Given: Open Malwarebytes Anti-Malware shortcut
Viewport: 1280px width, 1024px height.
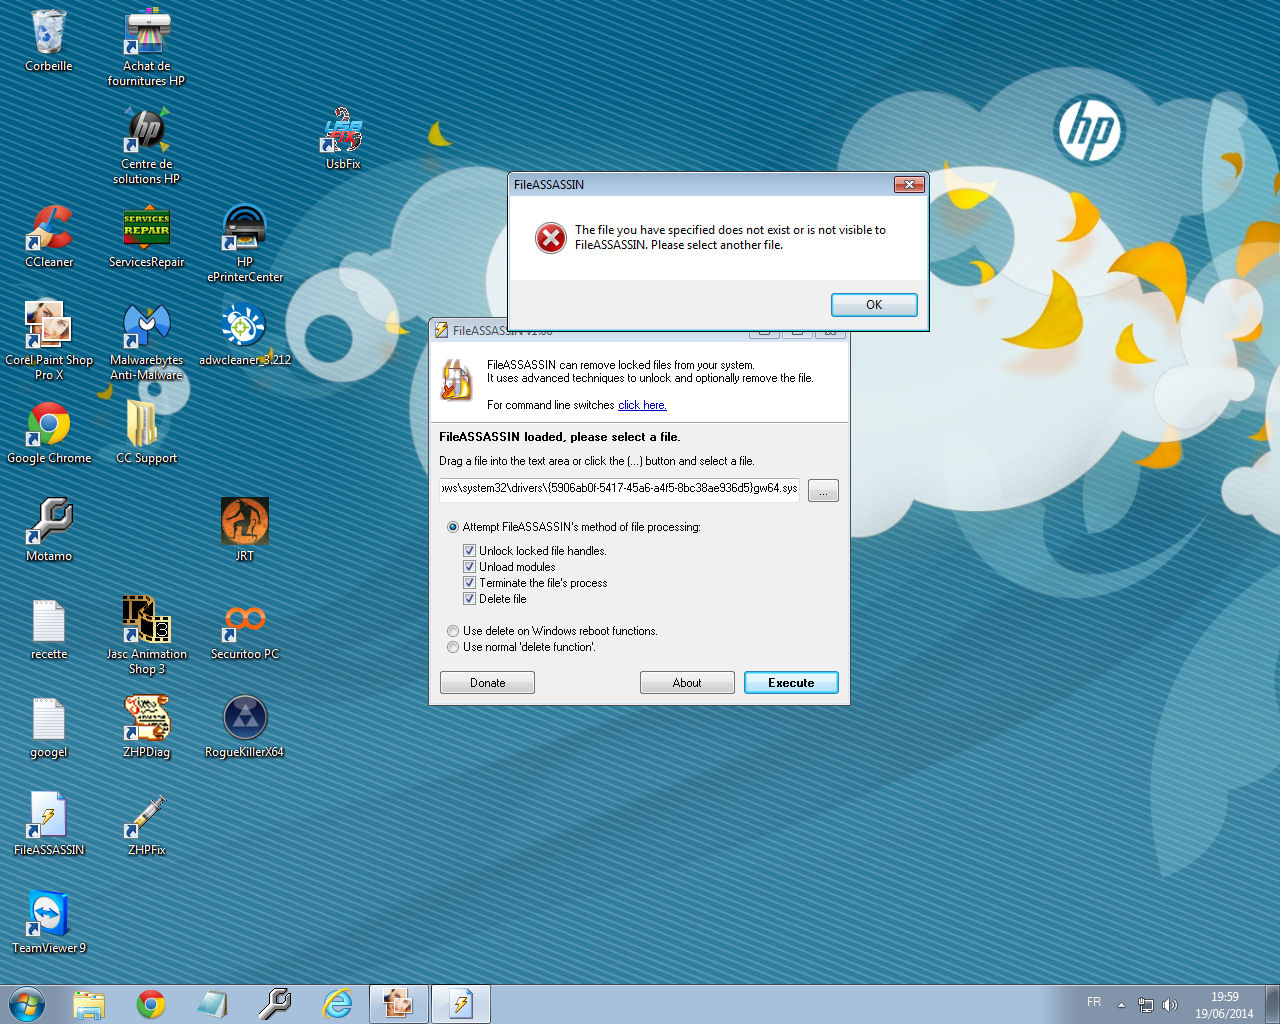Looking at the screenshot, I should pyautogui.click(x=147, y=342).
